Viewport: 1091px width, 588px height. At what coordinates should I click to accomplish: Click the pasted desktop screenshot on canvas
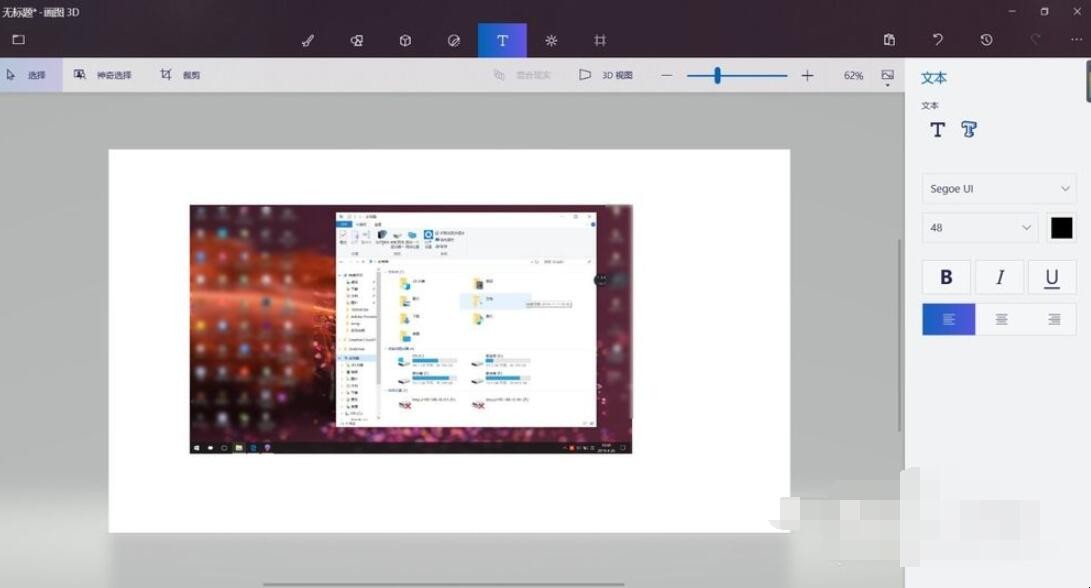pos(411,329)
